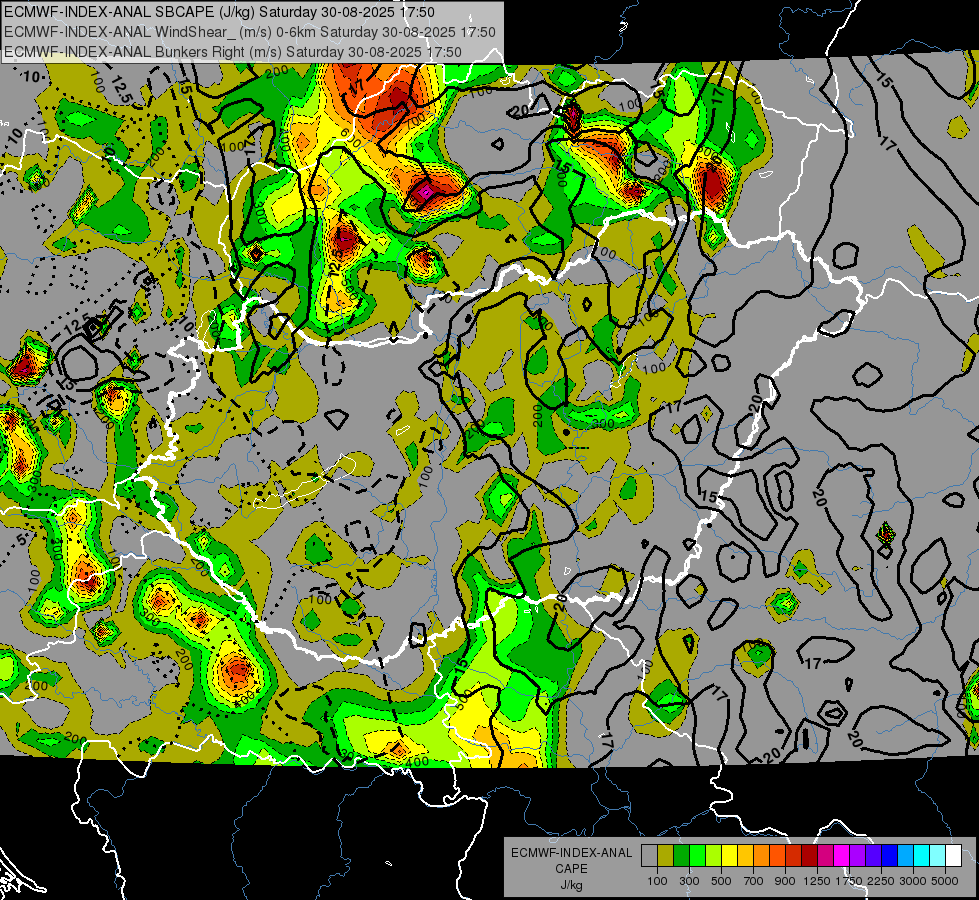Click the legend tick value 1750
This screenshot has height=900, width=979.
pos(849,881)
